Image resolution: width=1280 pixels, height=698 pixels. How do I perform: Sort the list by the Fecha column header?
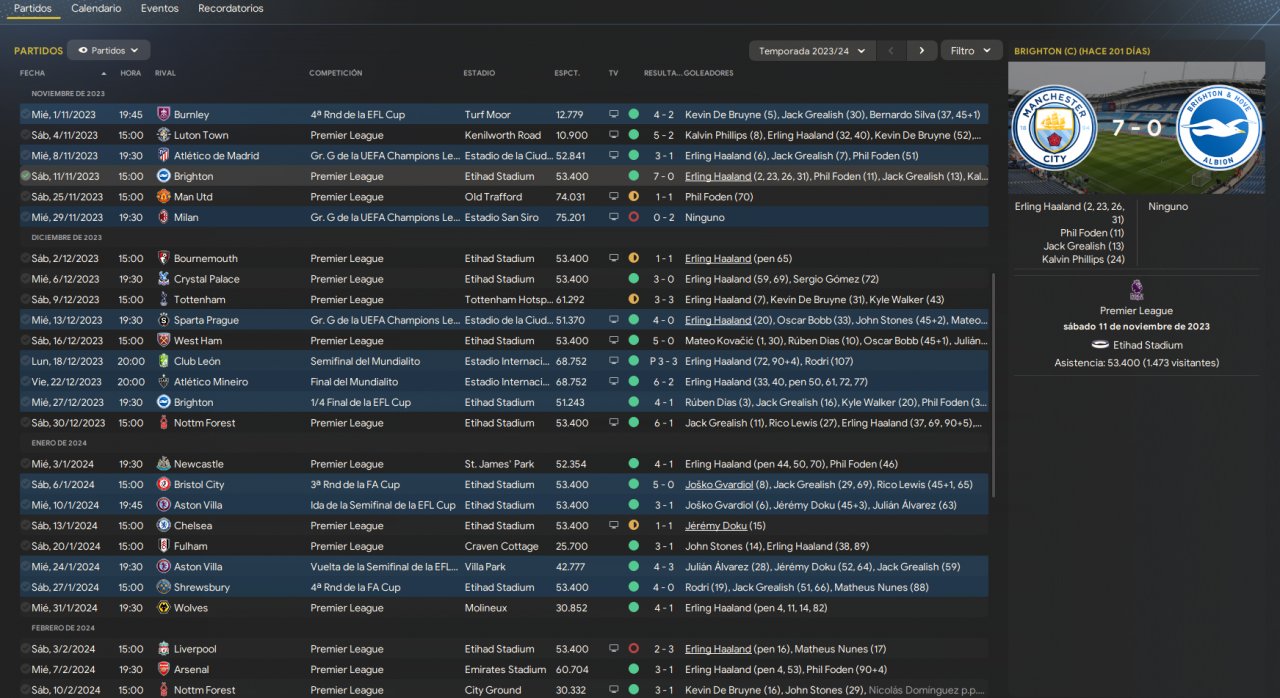tap(33, 73)
